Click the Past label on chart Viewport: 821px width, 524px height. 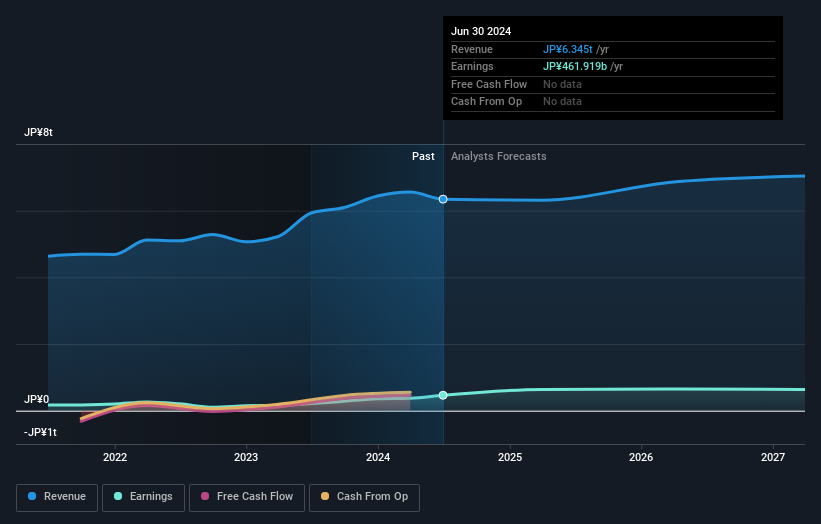click(423, 157)
